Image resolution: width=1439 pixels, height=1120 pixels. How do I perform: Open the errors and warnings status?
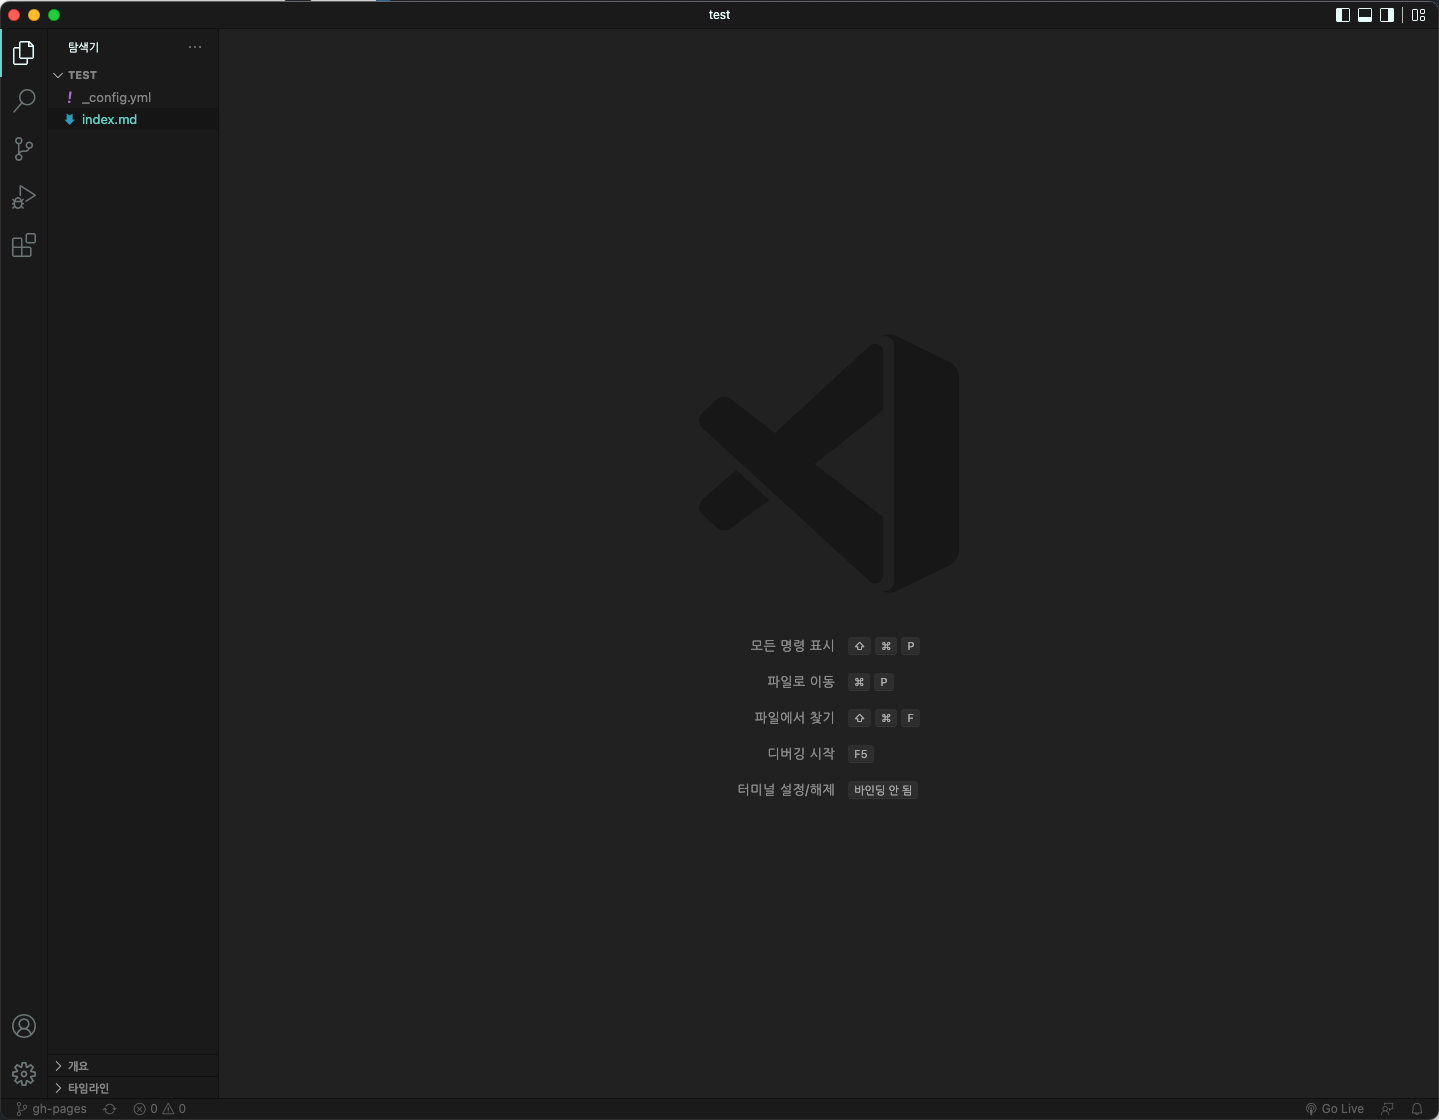tap(160, 1109)
